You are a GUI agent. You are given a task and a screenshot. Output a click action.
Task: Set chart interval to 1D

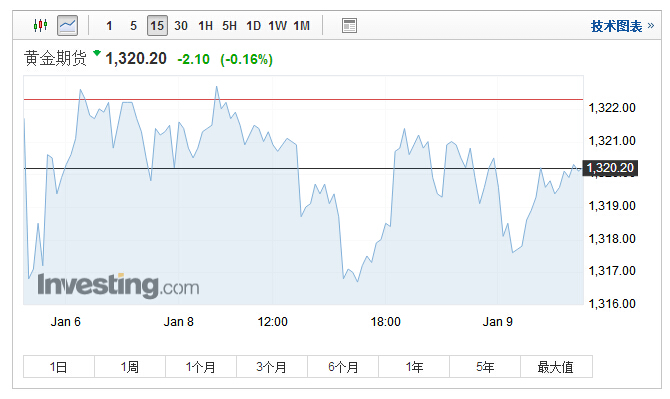pos(253,26)
